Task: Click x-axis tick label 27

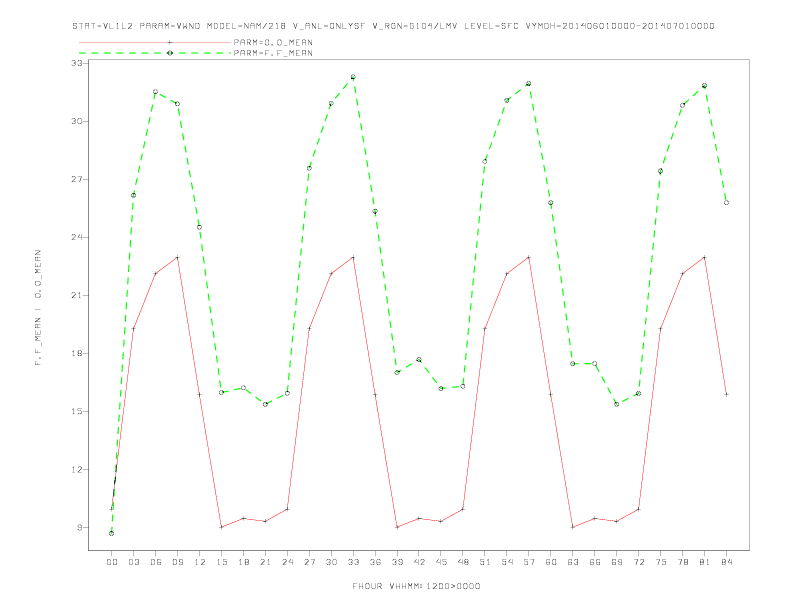Action: pyautogui.click(x=309, y=562)
